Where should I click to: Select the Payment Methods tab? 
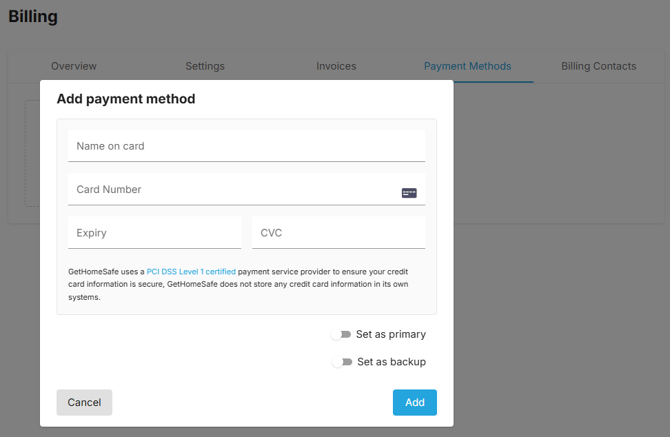tap(467, 66)
